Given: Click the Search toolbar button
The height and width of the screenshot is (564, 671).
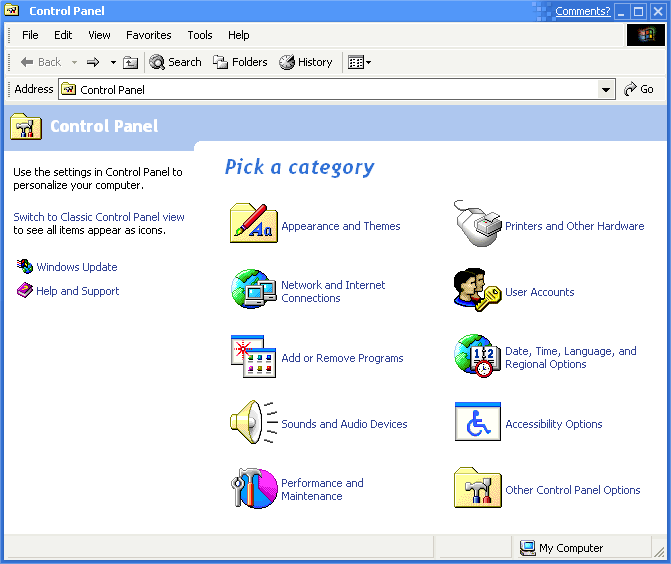Looking at the screenshot, I should (175, 62).
